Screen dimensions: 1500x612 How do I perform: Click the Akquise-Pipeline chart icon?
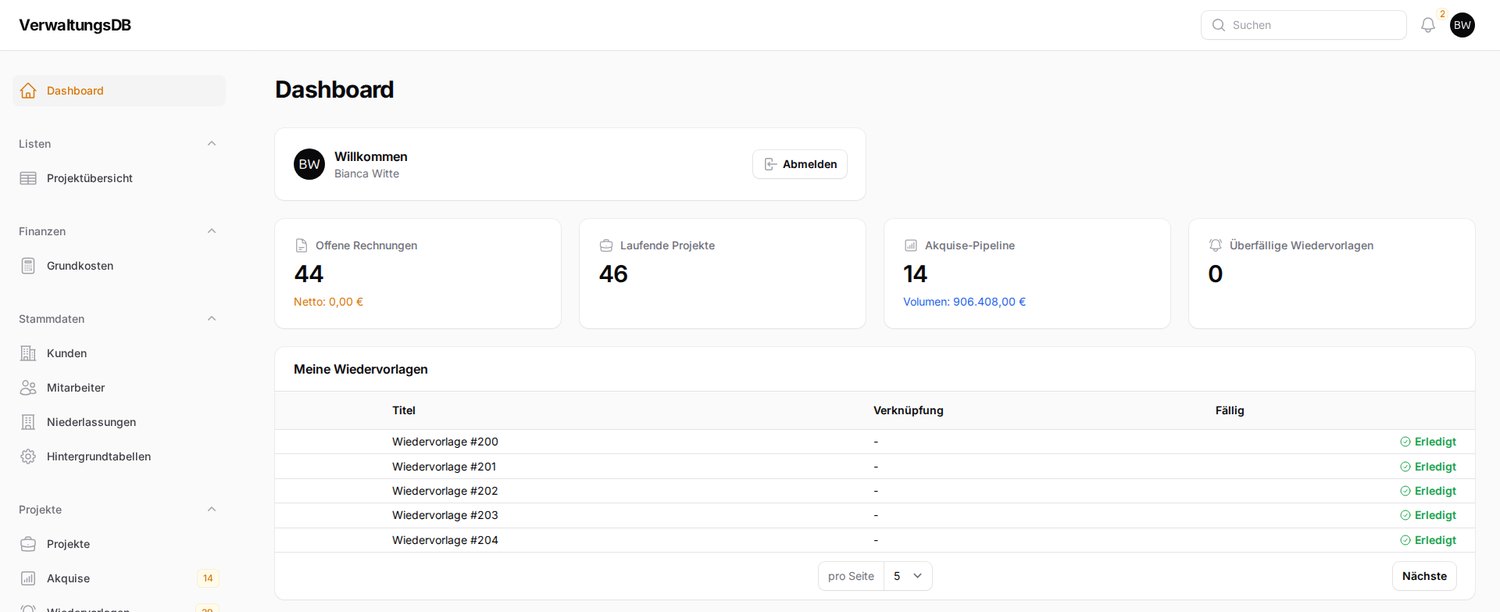911,245
